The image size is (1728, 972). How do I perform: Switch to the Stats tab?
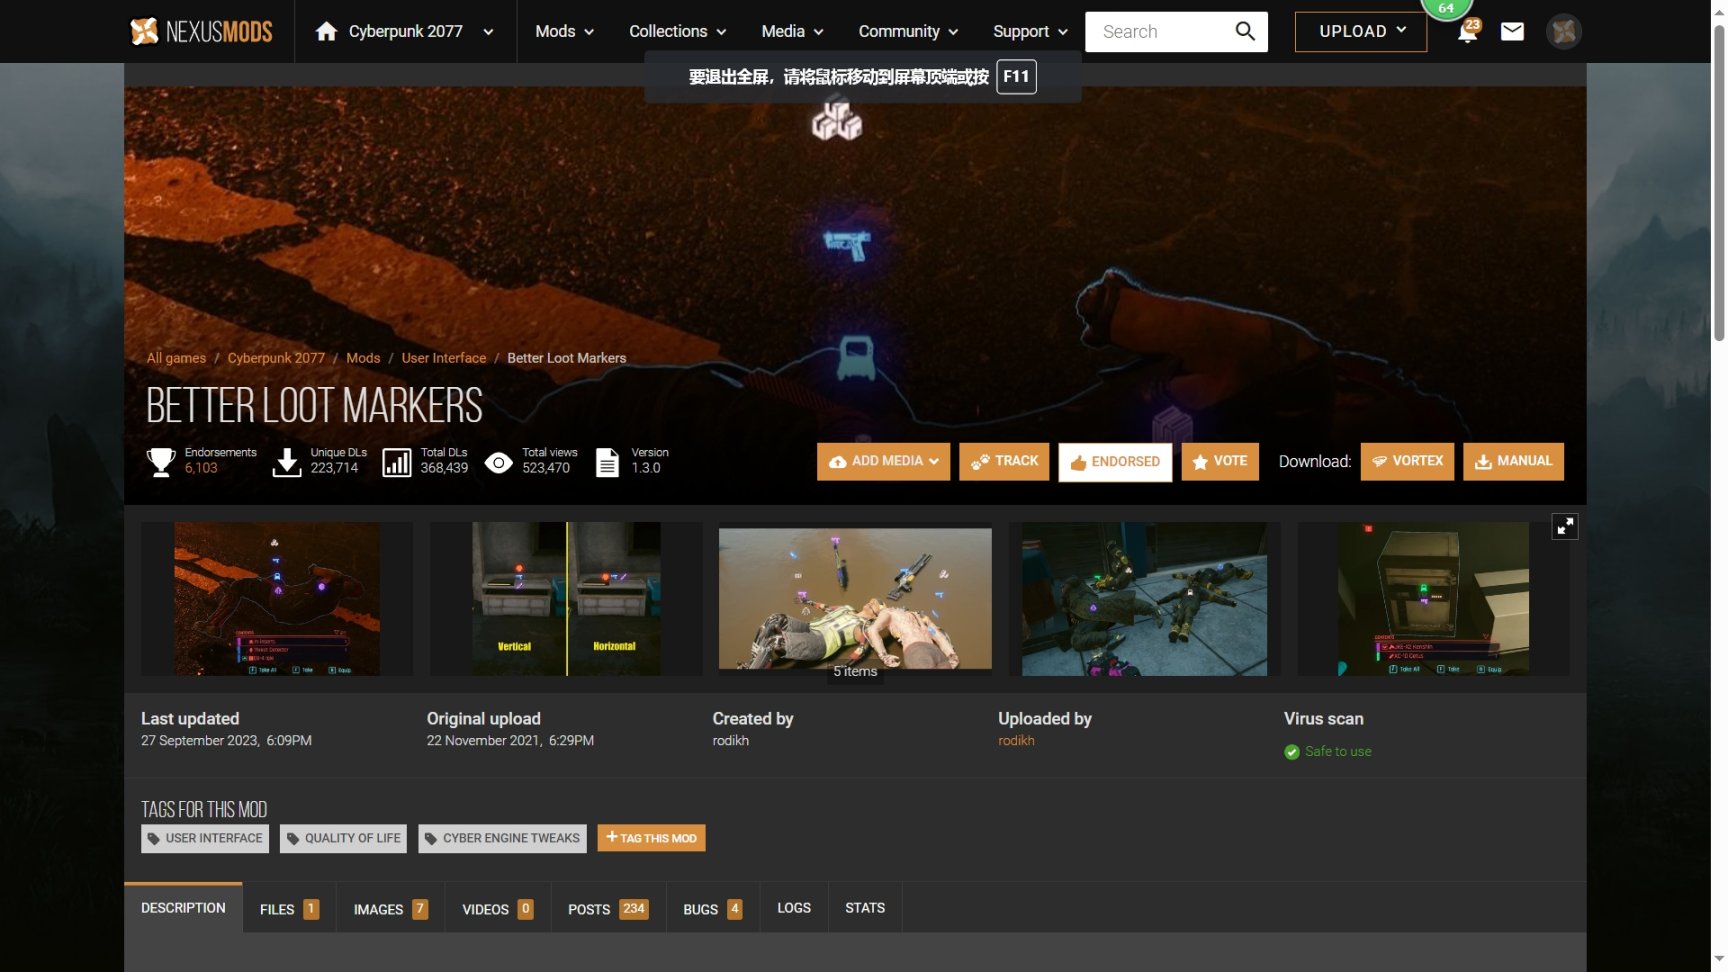tap(865, 908)
